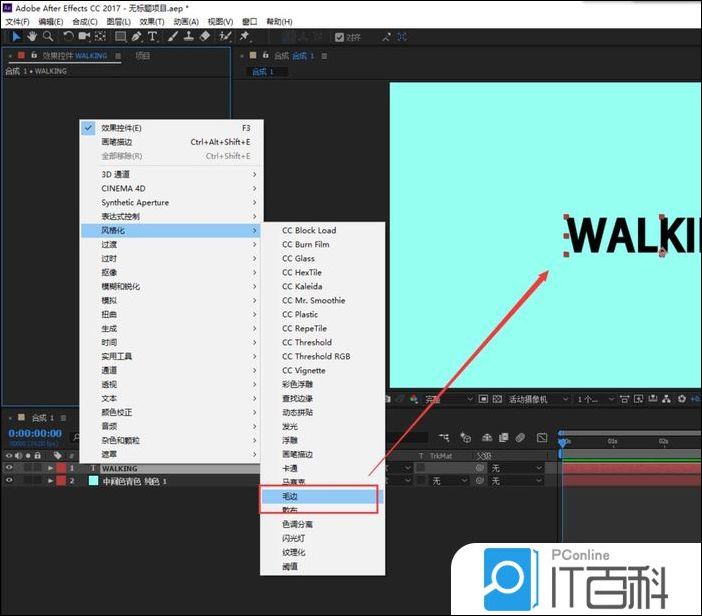Click the red label color of layer 2
Viewport: 702px width, 616px height.
point(61,481)
